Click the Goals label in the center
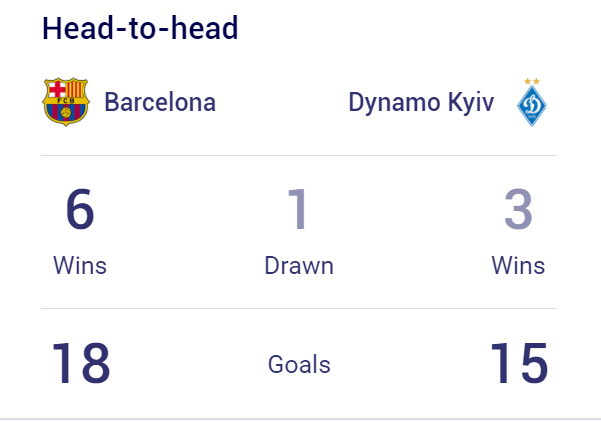This screenshot has height=422, width=601. (x=299, y=364)
